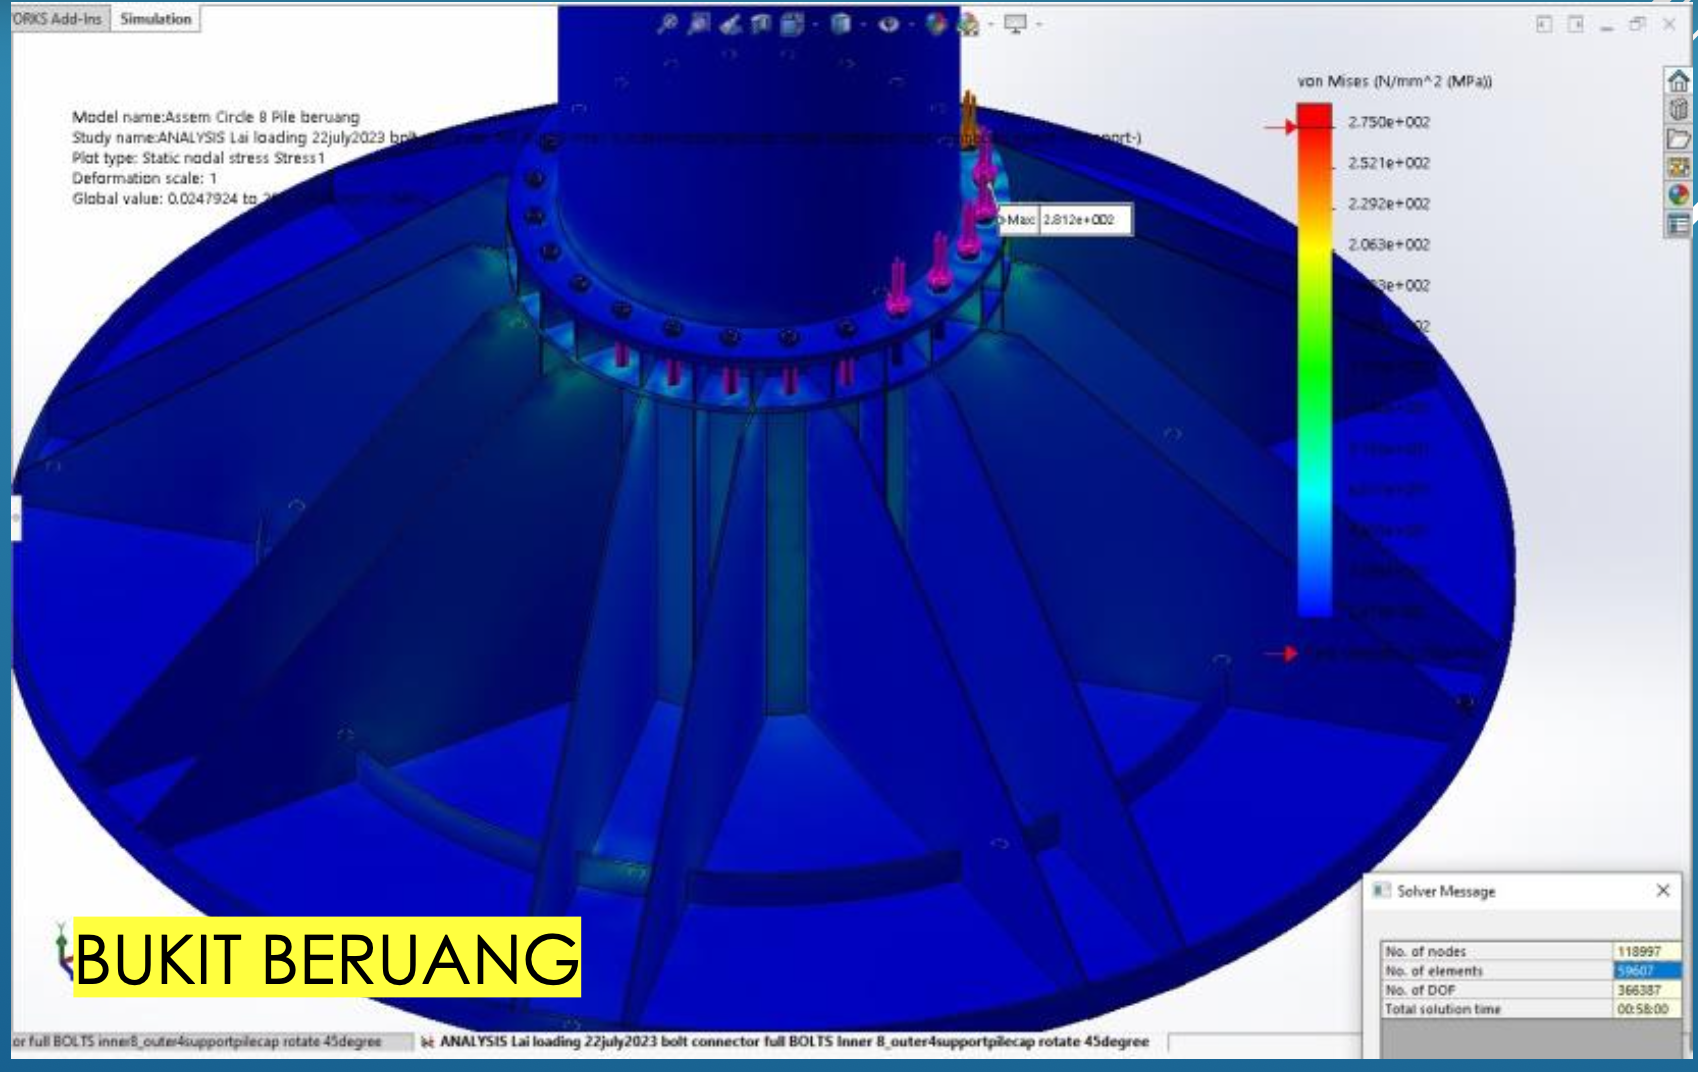Open the View Palette pane
The width and height of the screenshot is (1698, 1072).
tap(1678, 167)
